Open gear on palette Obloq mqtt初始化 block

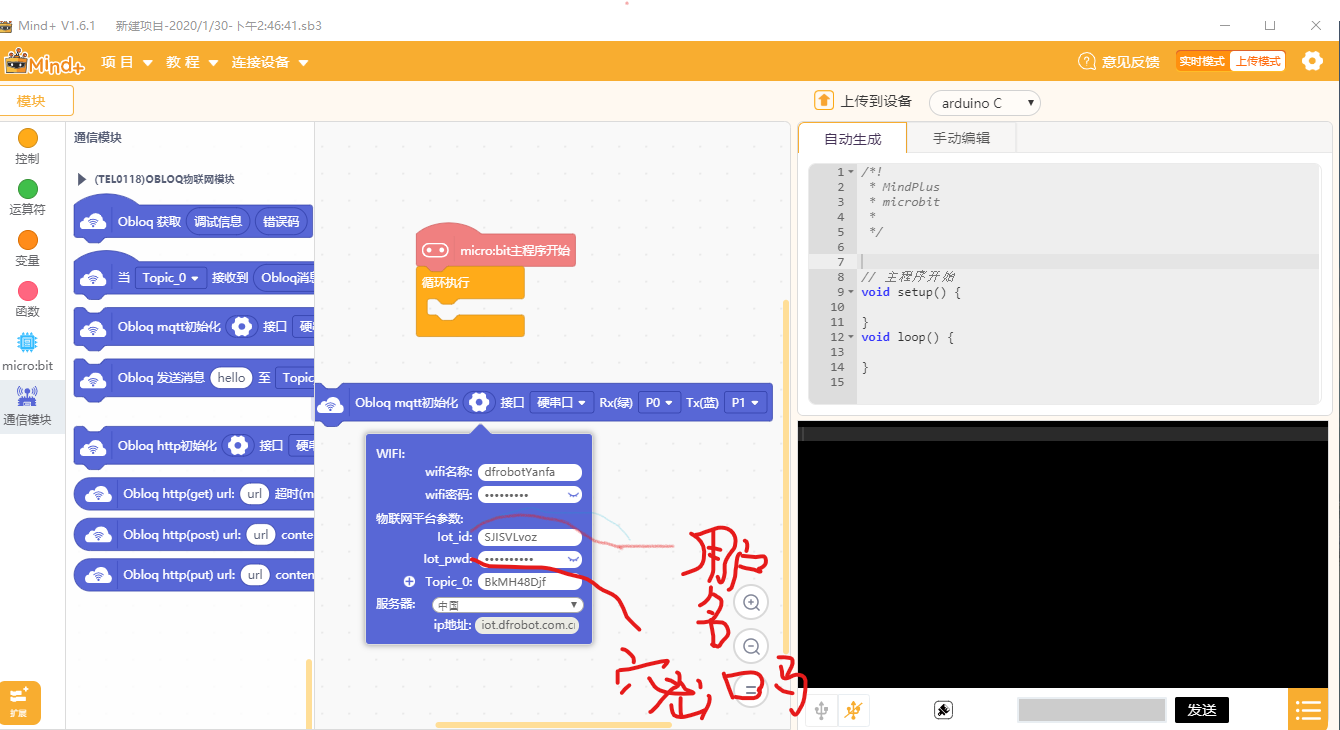(240, 326)
